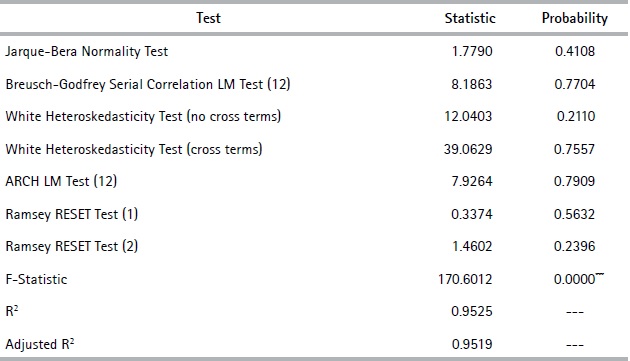Click the statistic value 1.4602
Screen dimensions: 630x361
[472, 246]
